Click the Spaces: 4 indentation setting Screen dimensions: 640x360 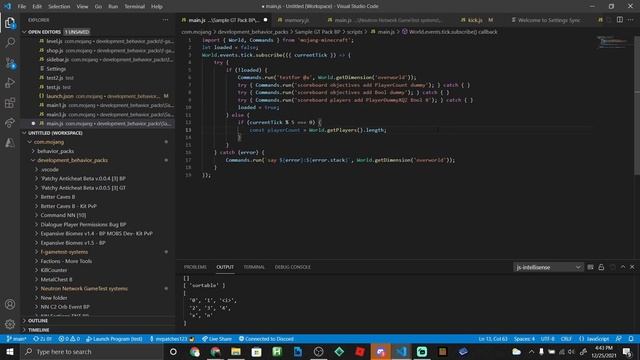524,339
